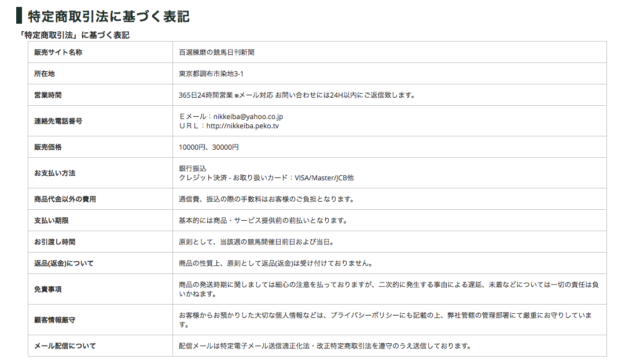Select the 商品代金以外の費用 row label
The width and height of the screenshot is (640, 363).
(65, 199)
